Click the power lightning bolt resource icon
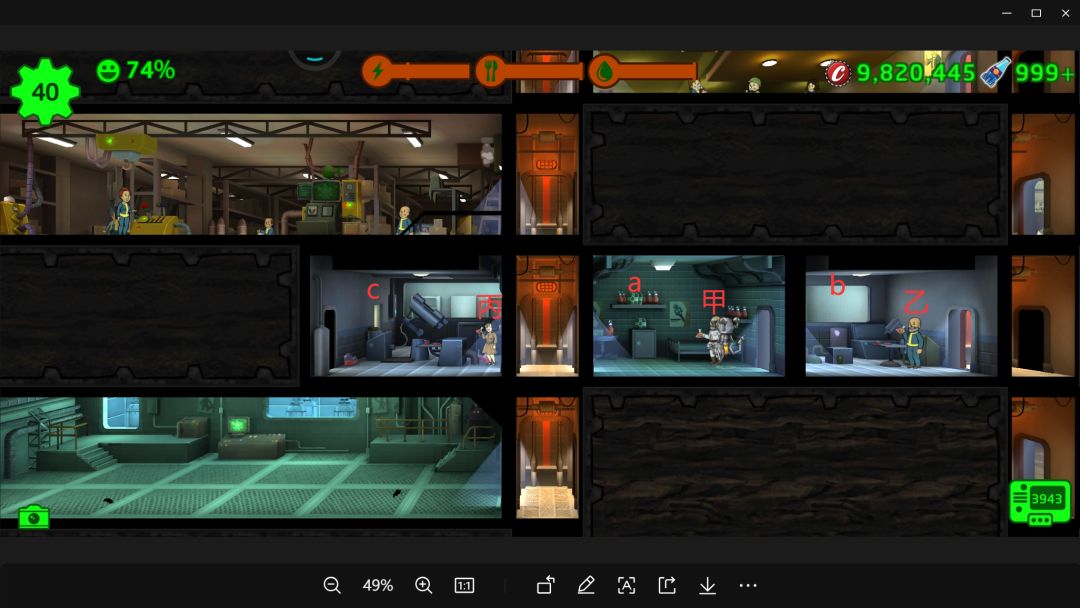1080x608 pixels. [x=377, y=70]
